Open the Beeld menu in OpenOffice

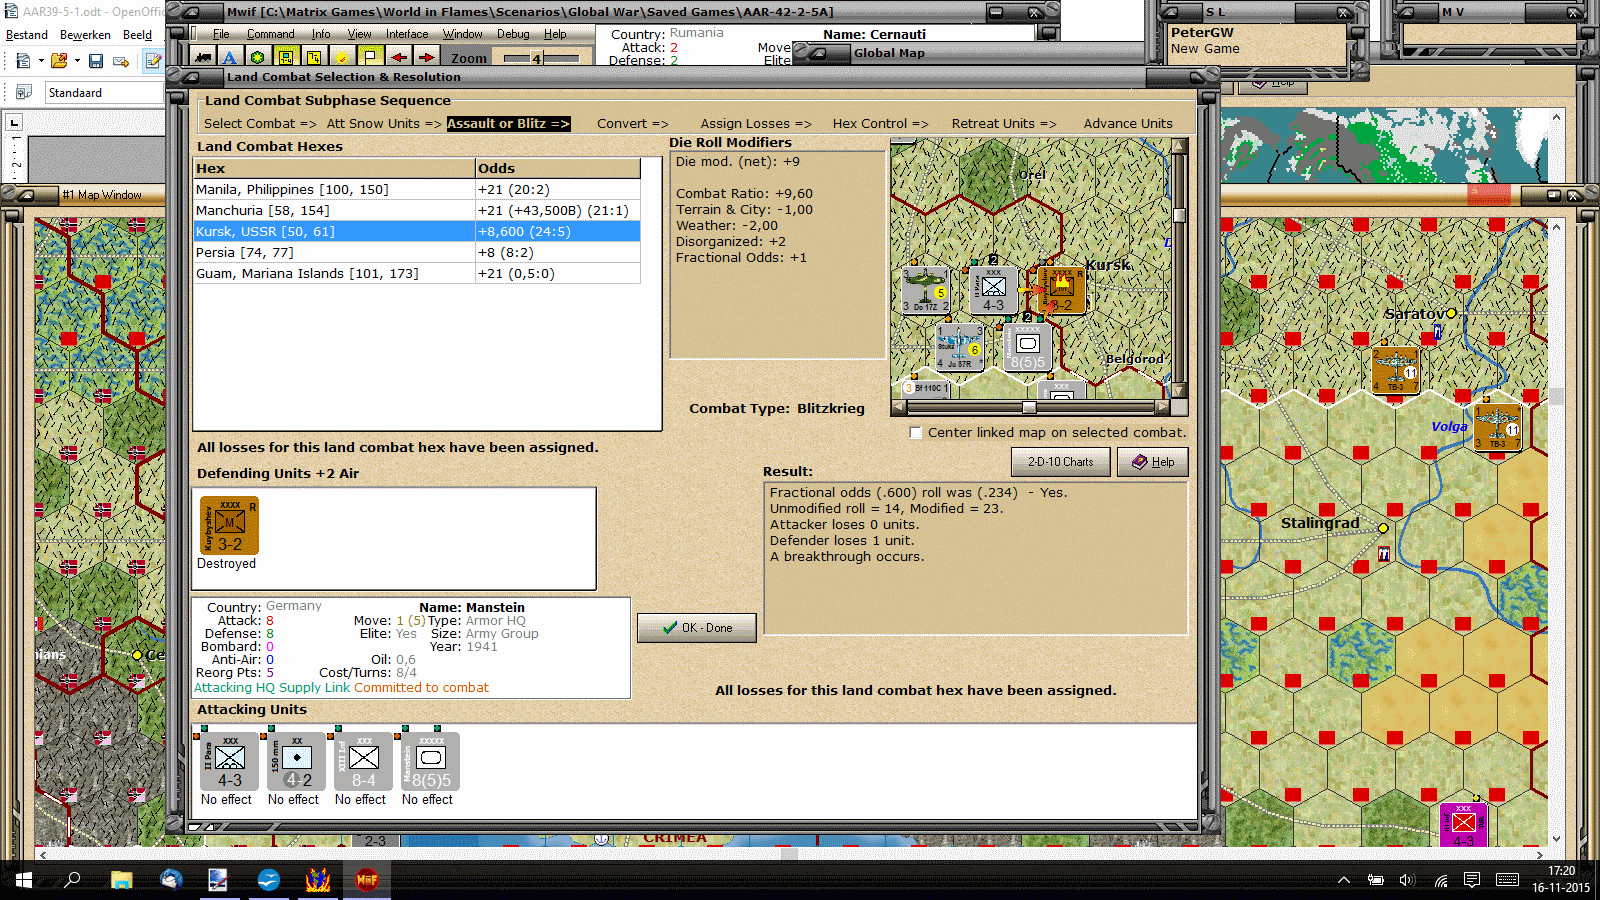[x=138, y=35]
